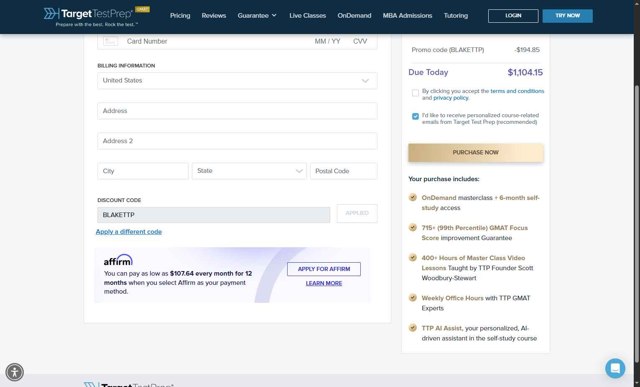Focus the Address 2 field
This screenshot has height=387, width=640.
[x=237, y=141]
